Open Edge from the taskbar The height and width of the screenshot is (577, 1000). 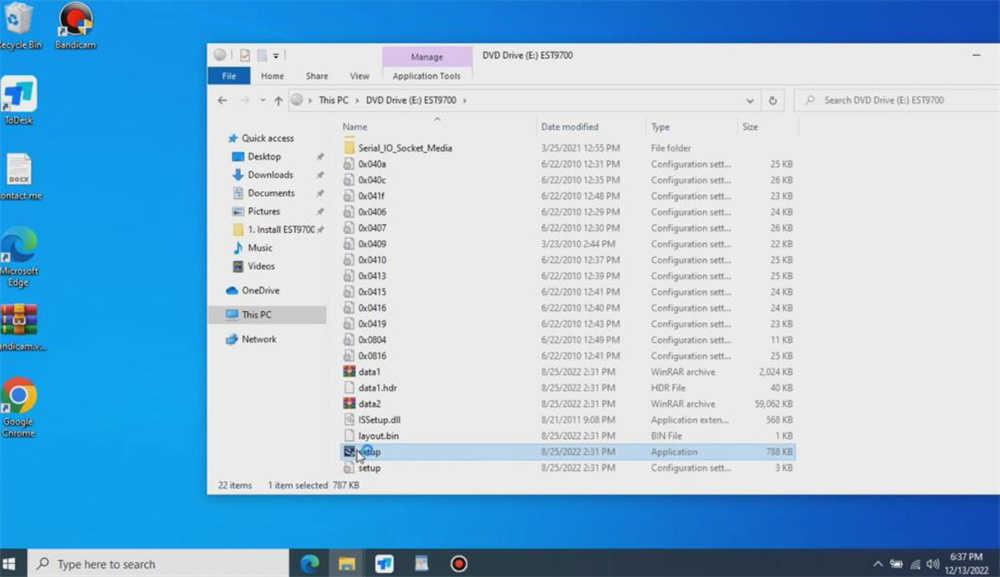[310, 564]
